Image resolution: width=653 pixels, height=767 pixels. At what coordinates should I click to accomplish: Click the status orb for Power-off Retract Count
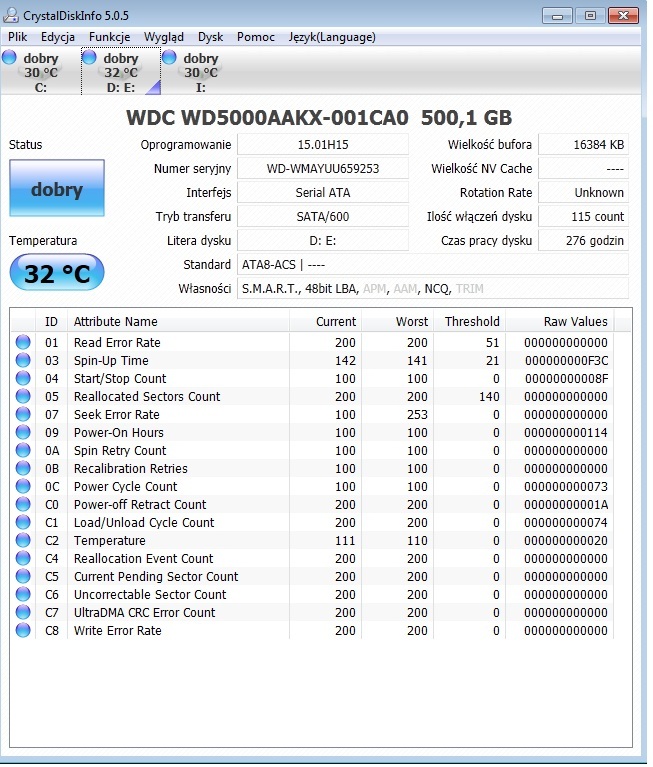[x=23, y=504]
